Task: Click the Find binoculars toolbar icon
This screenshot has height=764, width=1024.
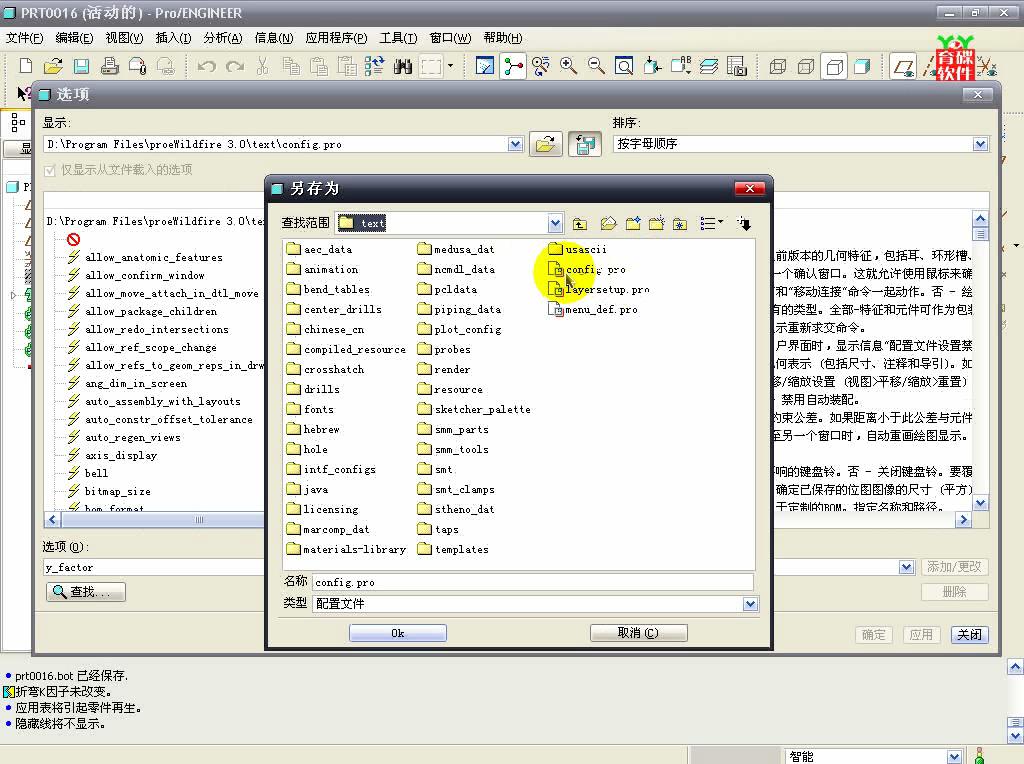Action: pos(403,66)
